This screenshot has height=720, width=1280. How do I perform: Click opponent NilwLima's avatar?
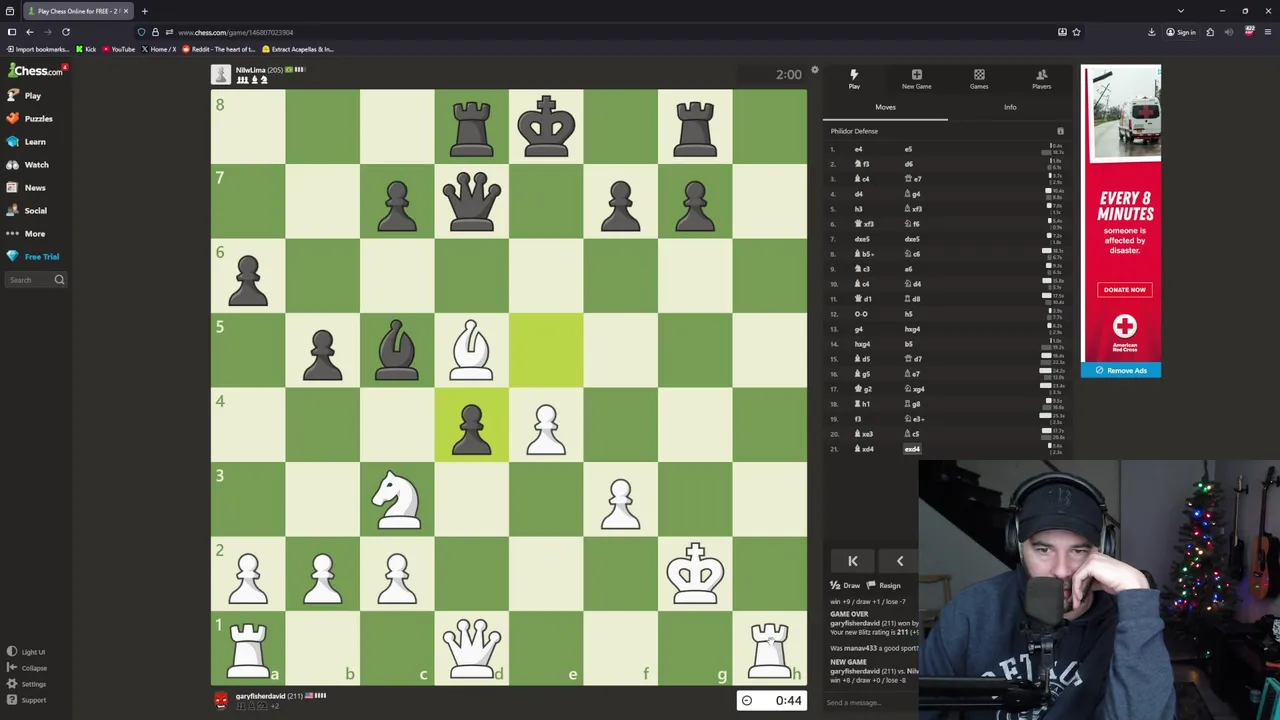[221, 75]
